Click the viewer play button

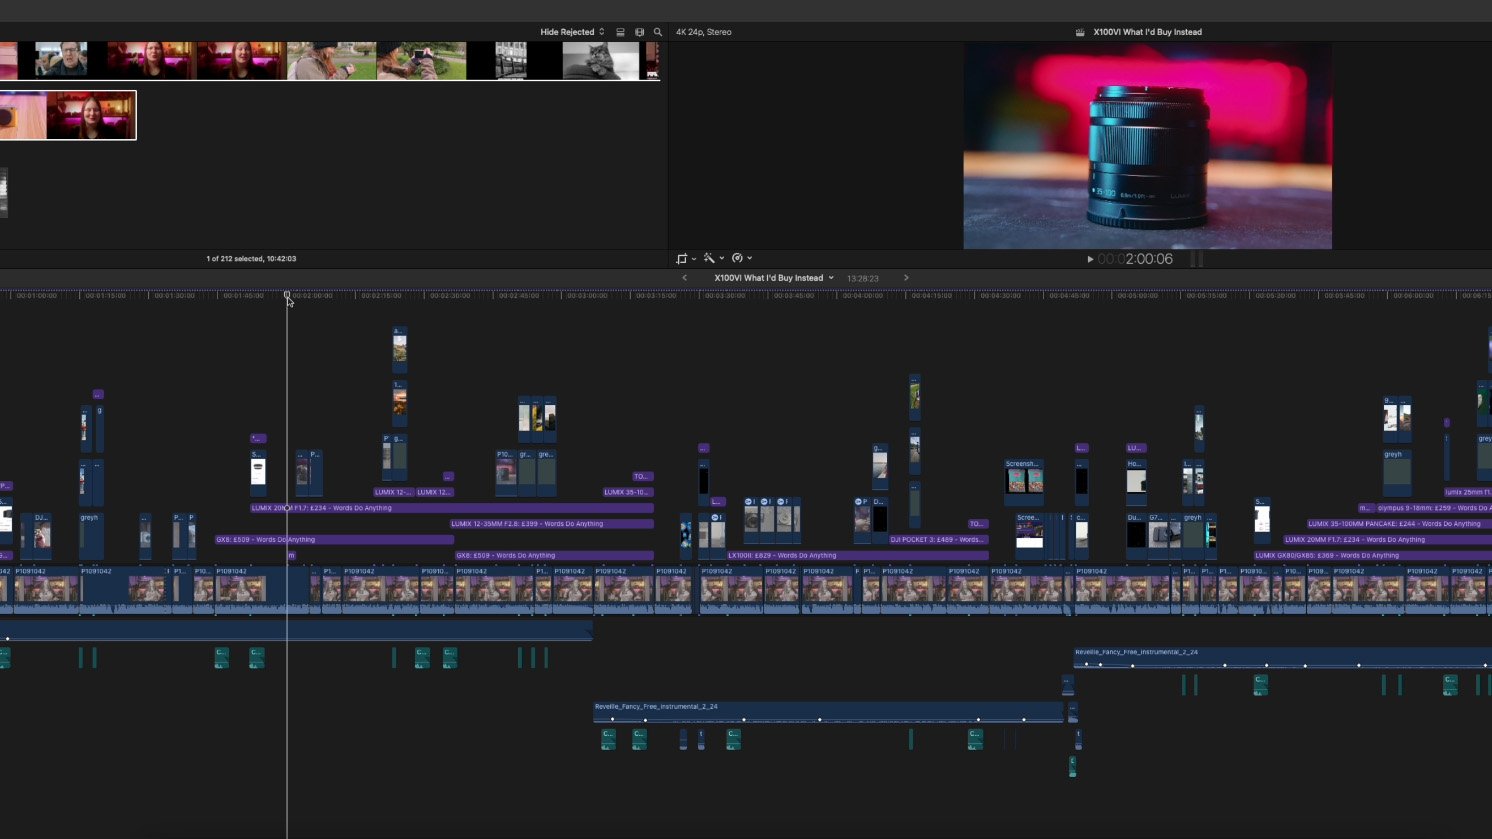point(1090,259)
